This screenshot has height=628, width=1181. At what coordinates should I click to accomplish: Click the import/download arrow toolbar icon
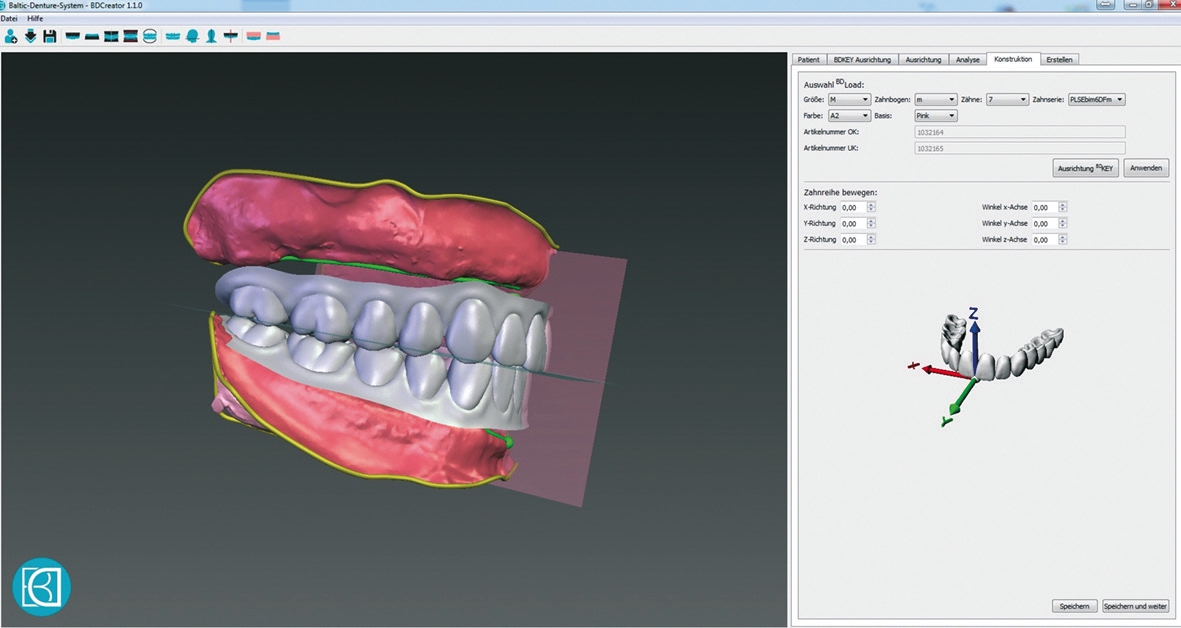pos(30,37)
